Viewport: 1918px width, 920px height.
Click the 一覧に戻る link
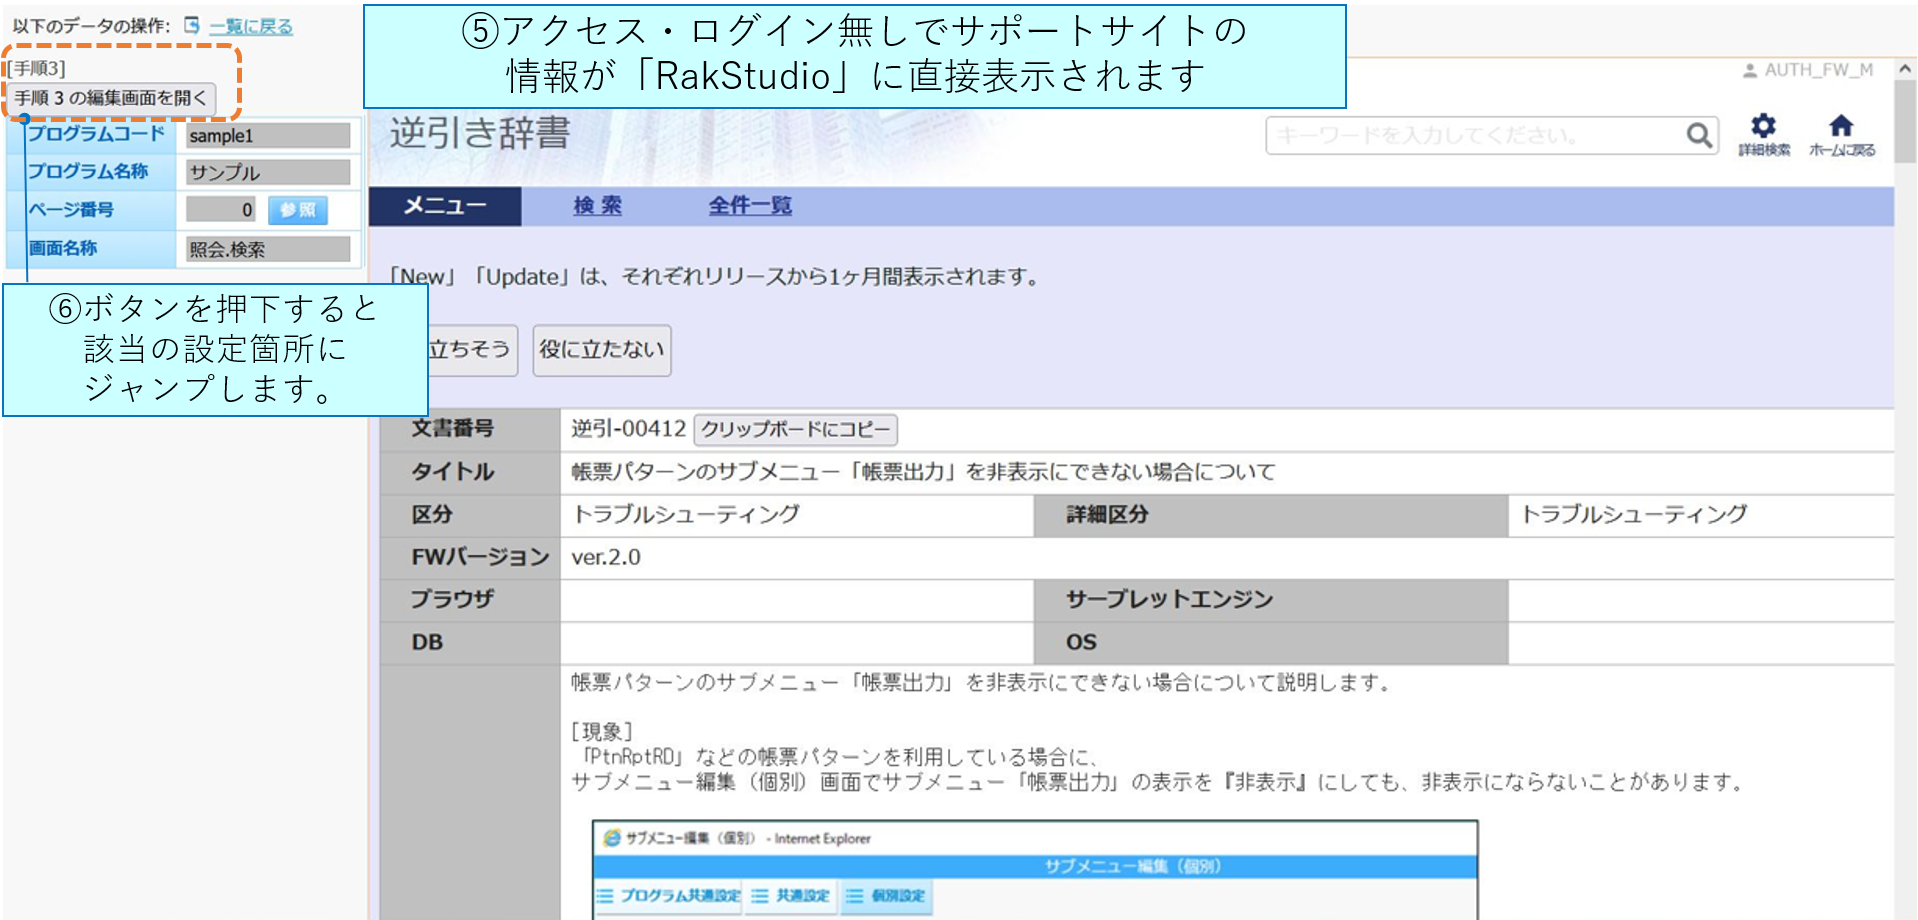click(x=251, y=26)
